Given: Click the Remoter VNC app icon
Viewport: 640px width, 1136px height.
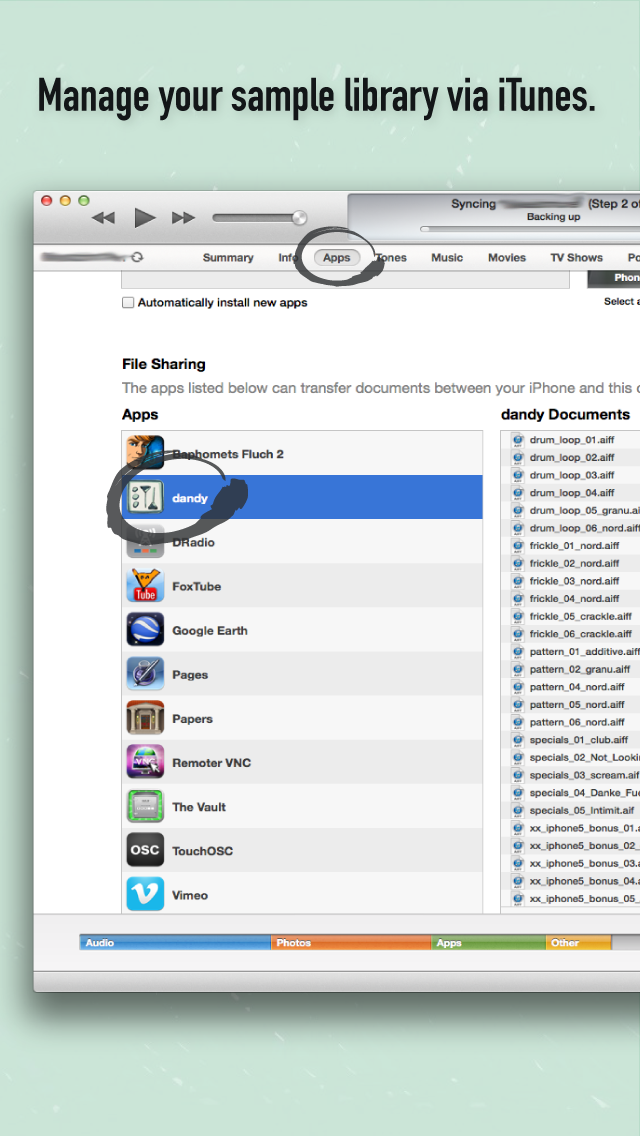Looking at the screenshot, I should pyautogui.click(x=145, y=763).
